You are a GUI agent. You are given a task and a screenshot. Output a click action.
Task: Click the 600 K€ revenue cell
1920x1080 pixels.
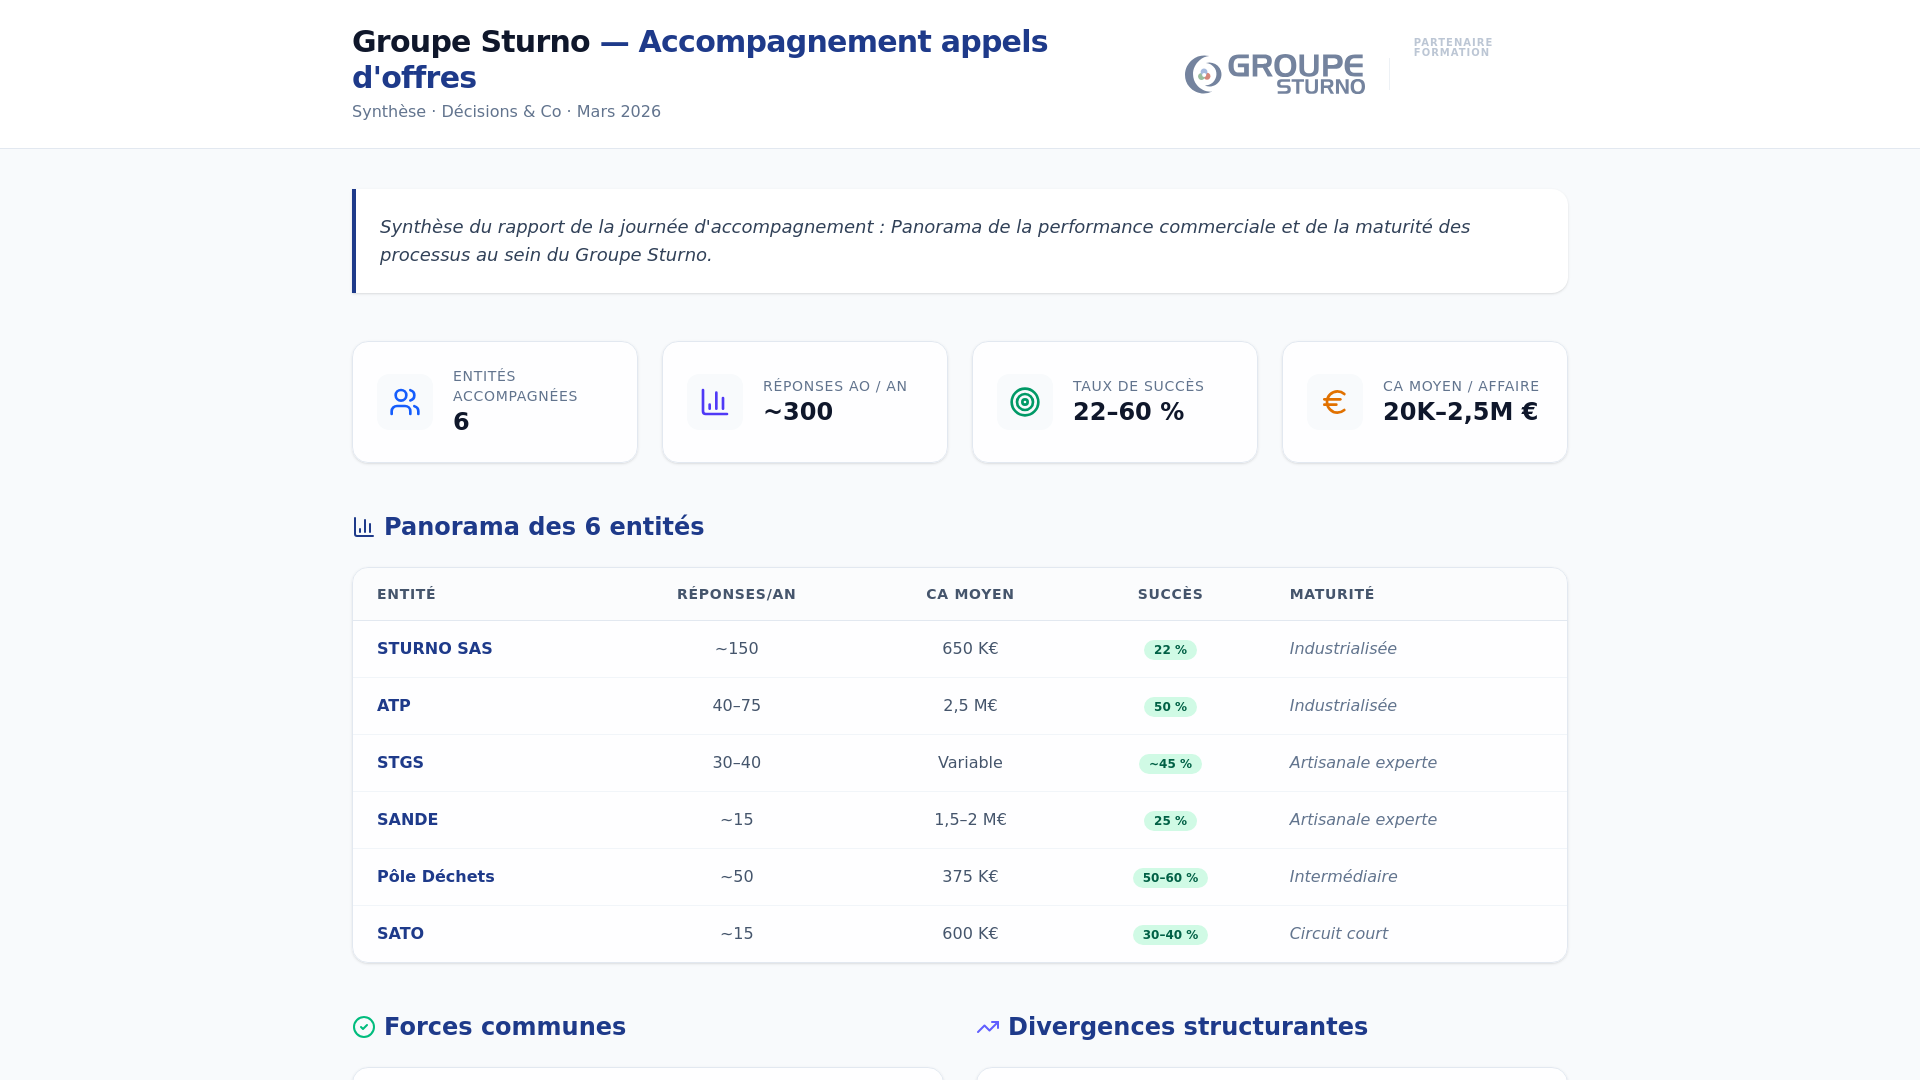coord(970,934)
